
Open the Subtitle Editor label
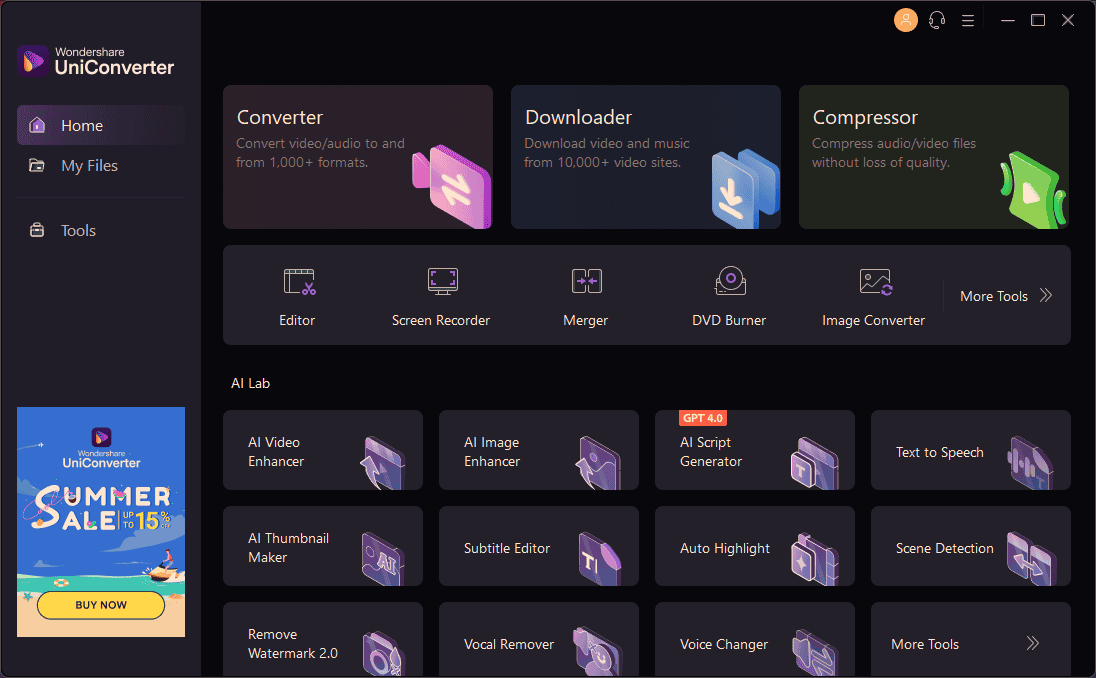click(507, 549)
